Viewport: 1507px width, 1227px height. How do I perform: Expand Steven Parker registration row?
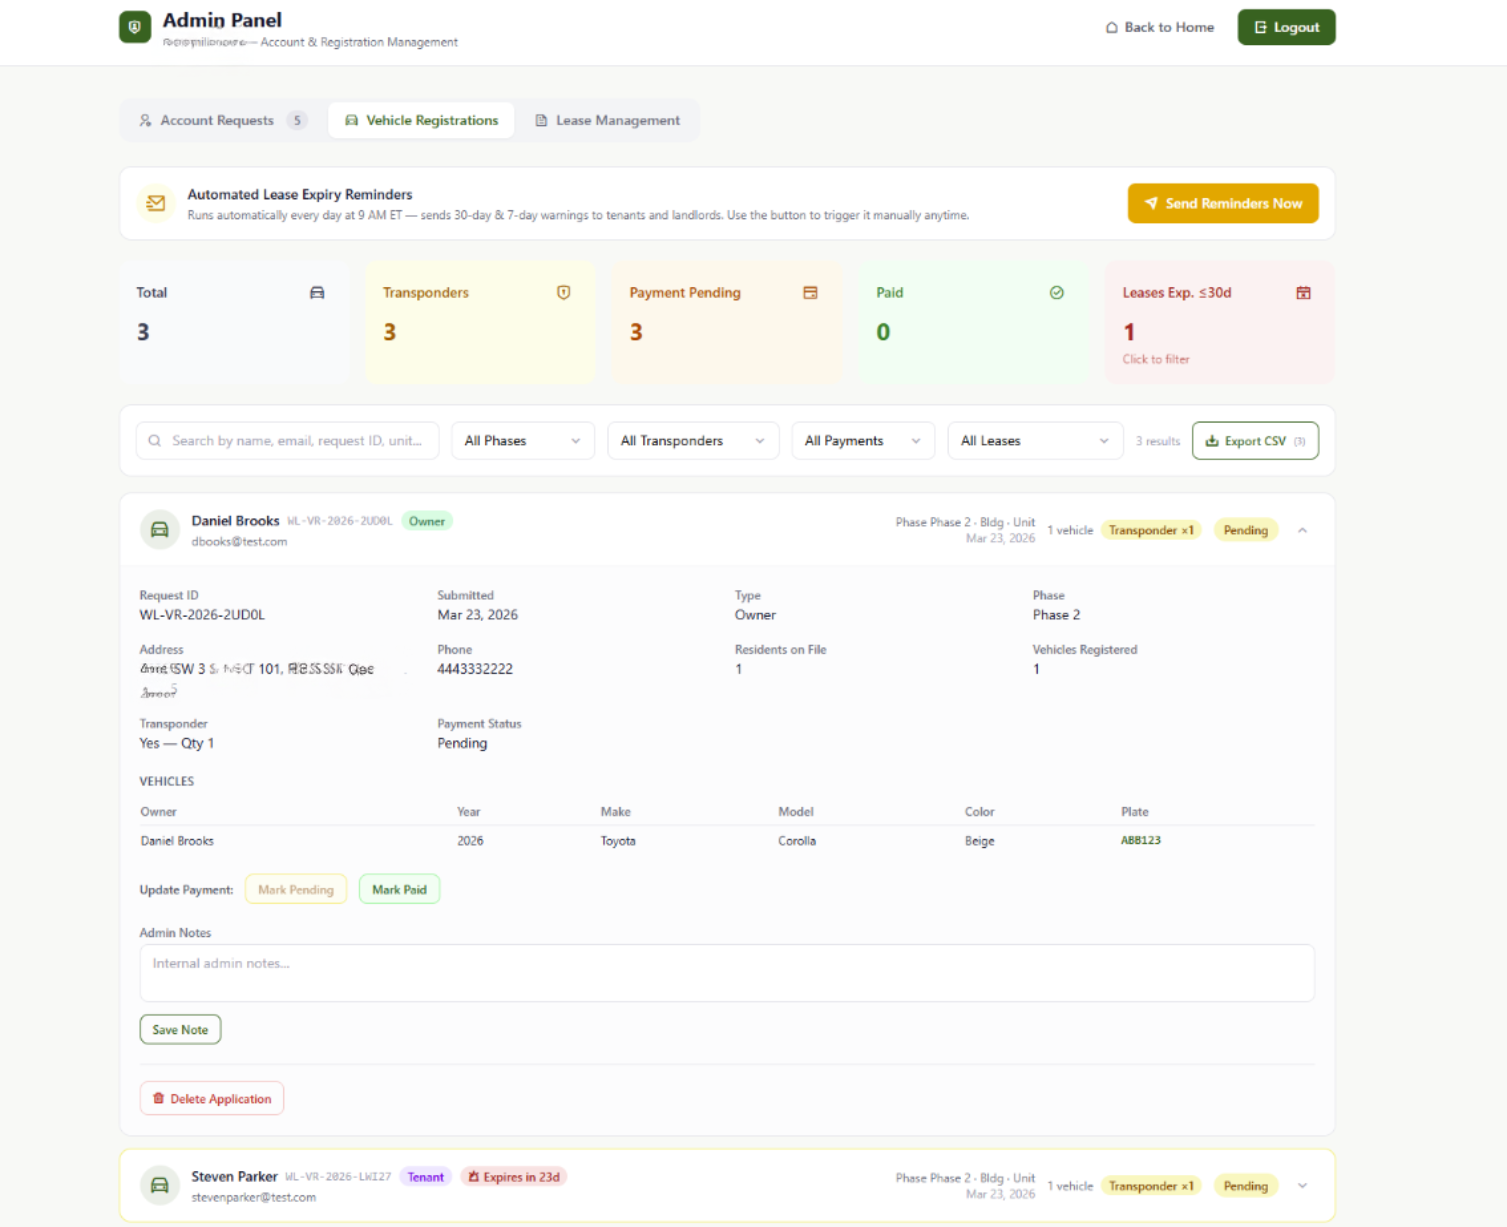(x=1302, y=1186)
